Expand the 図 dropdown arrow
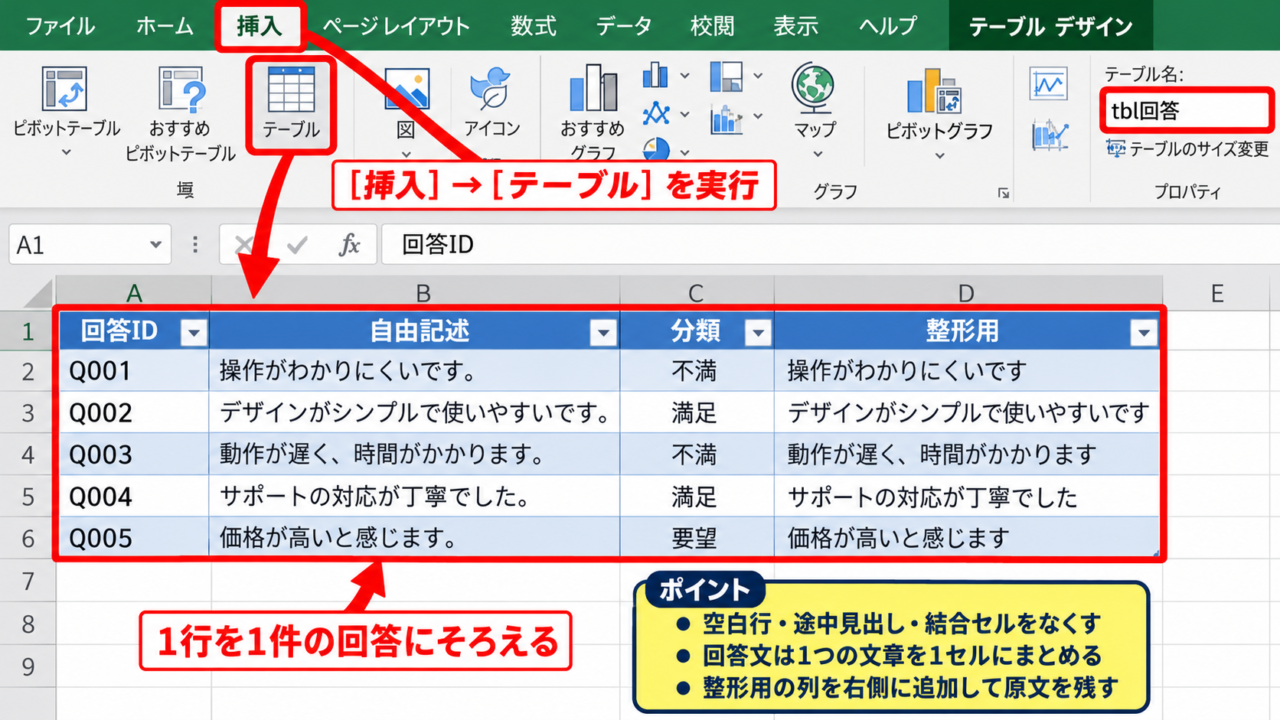The image size is (1280, 720). pyautogui.click(x=406, y=153)
